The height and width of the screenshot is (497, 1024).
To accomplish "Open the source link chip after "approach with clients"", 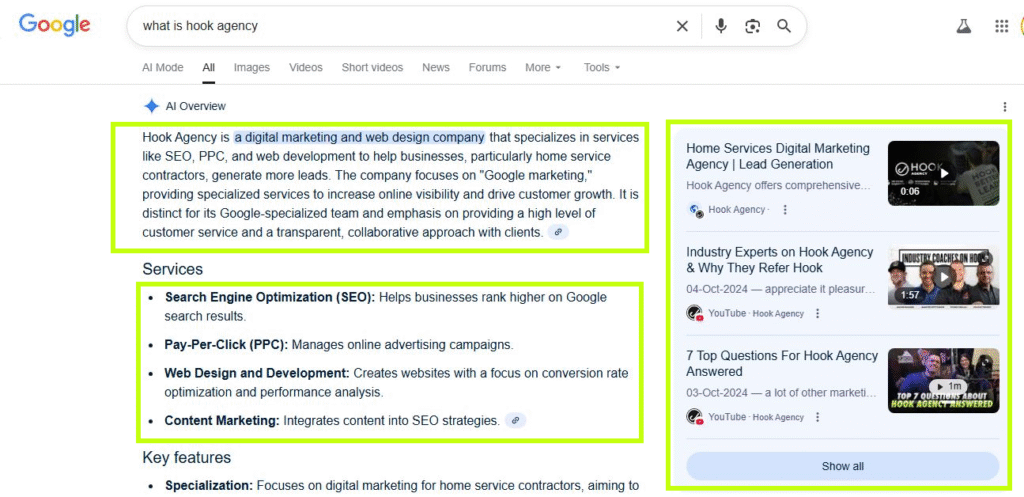I will coord(558,232).
